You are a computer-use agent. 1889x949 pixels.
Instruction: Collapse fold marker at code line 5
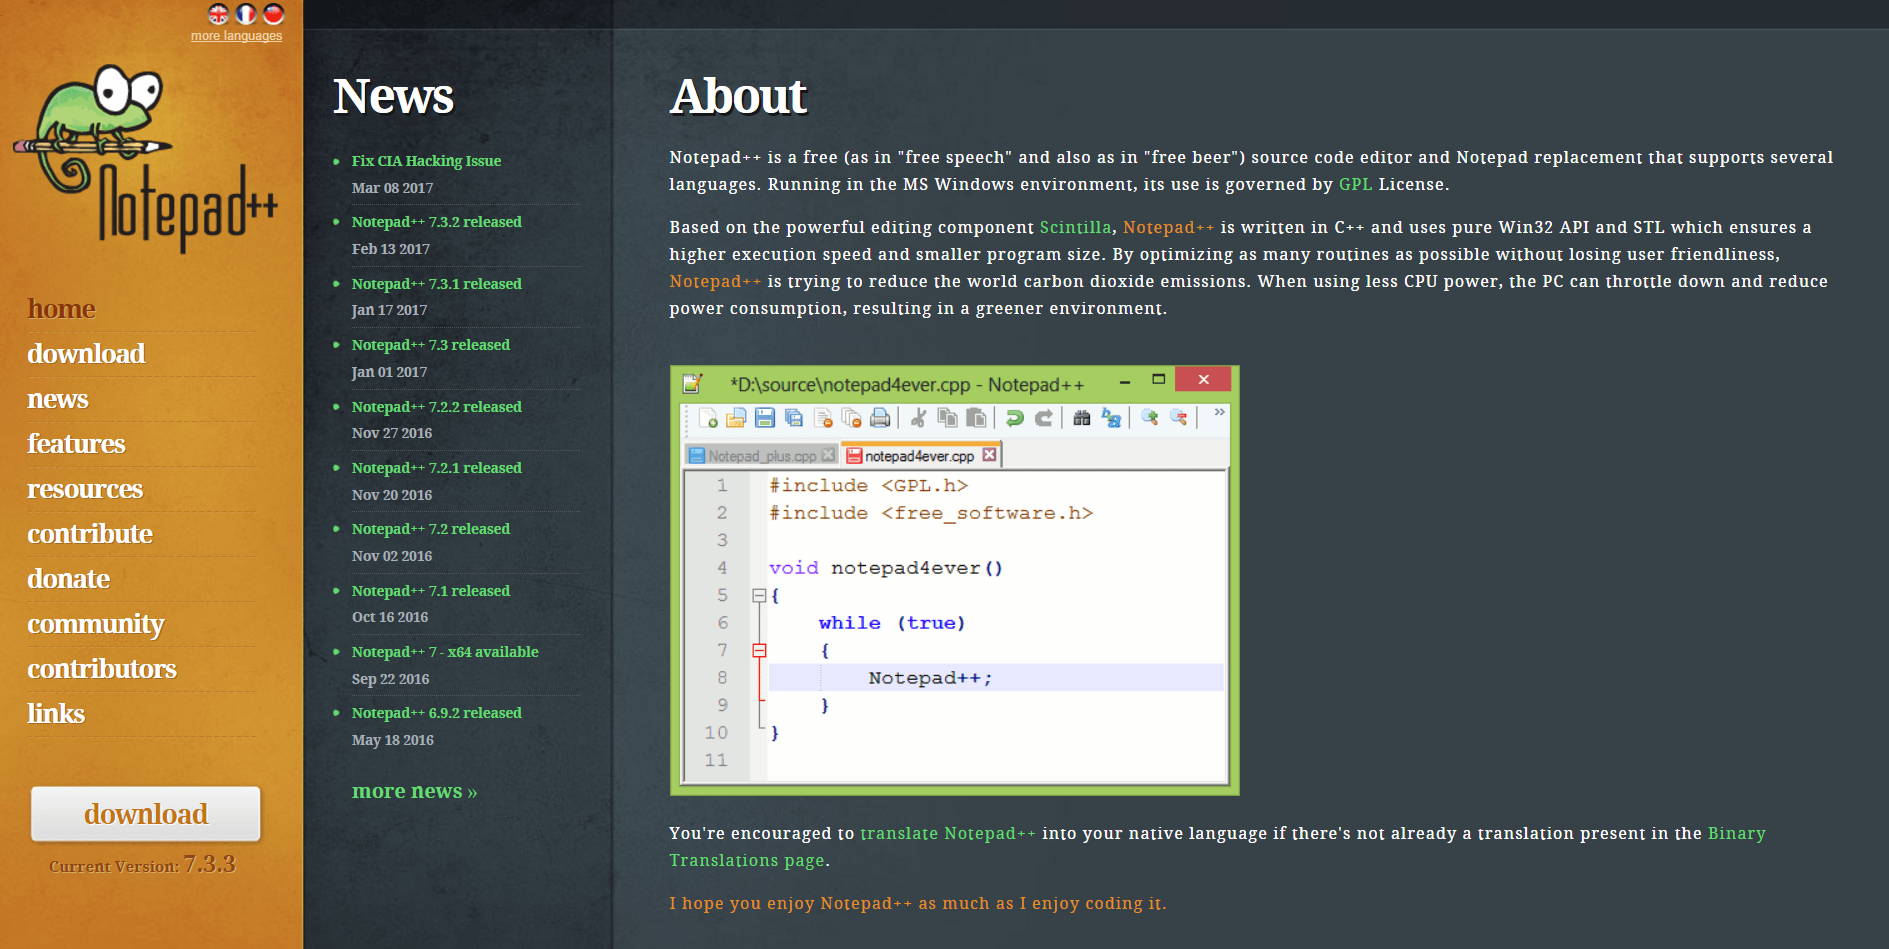point(759,595)
